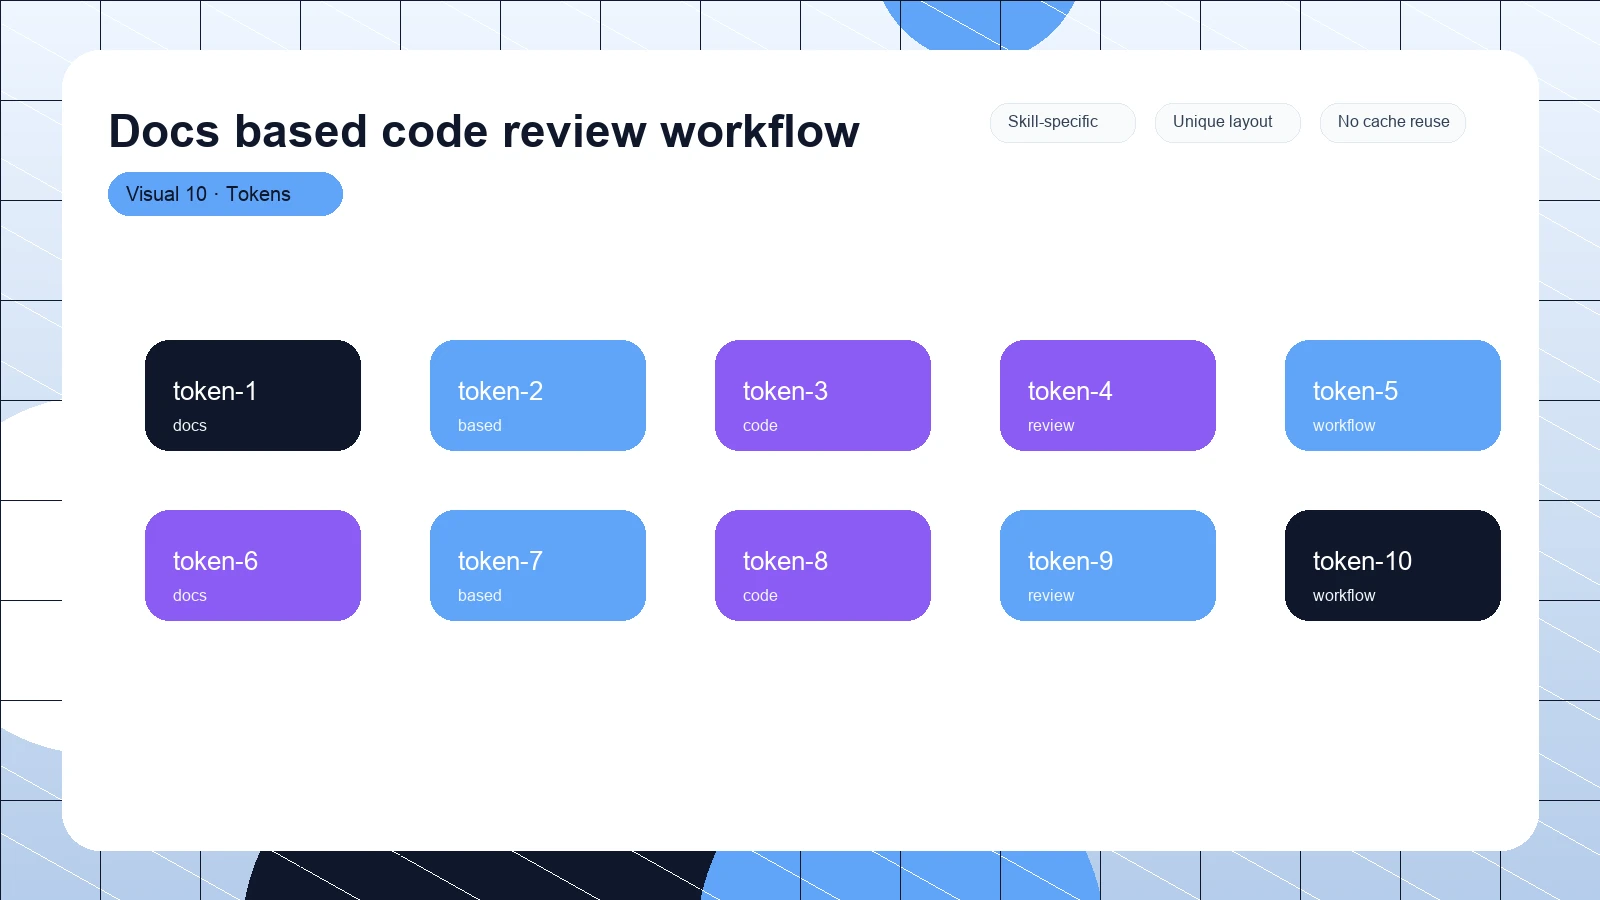Click the No cache reuse pill

(1392, 122)
